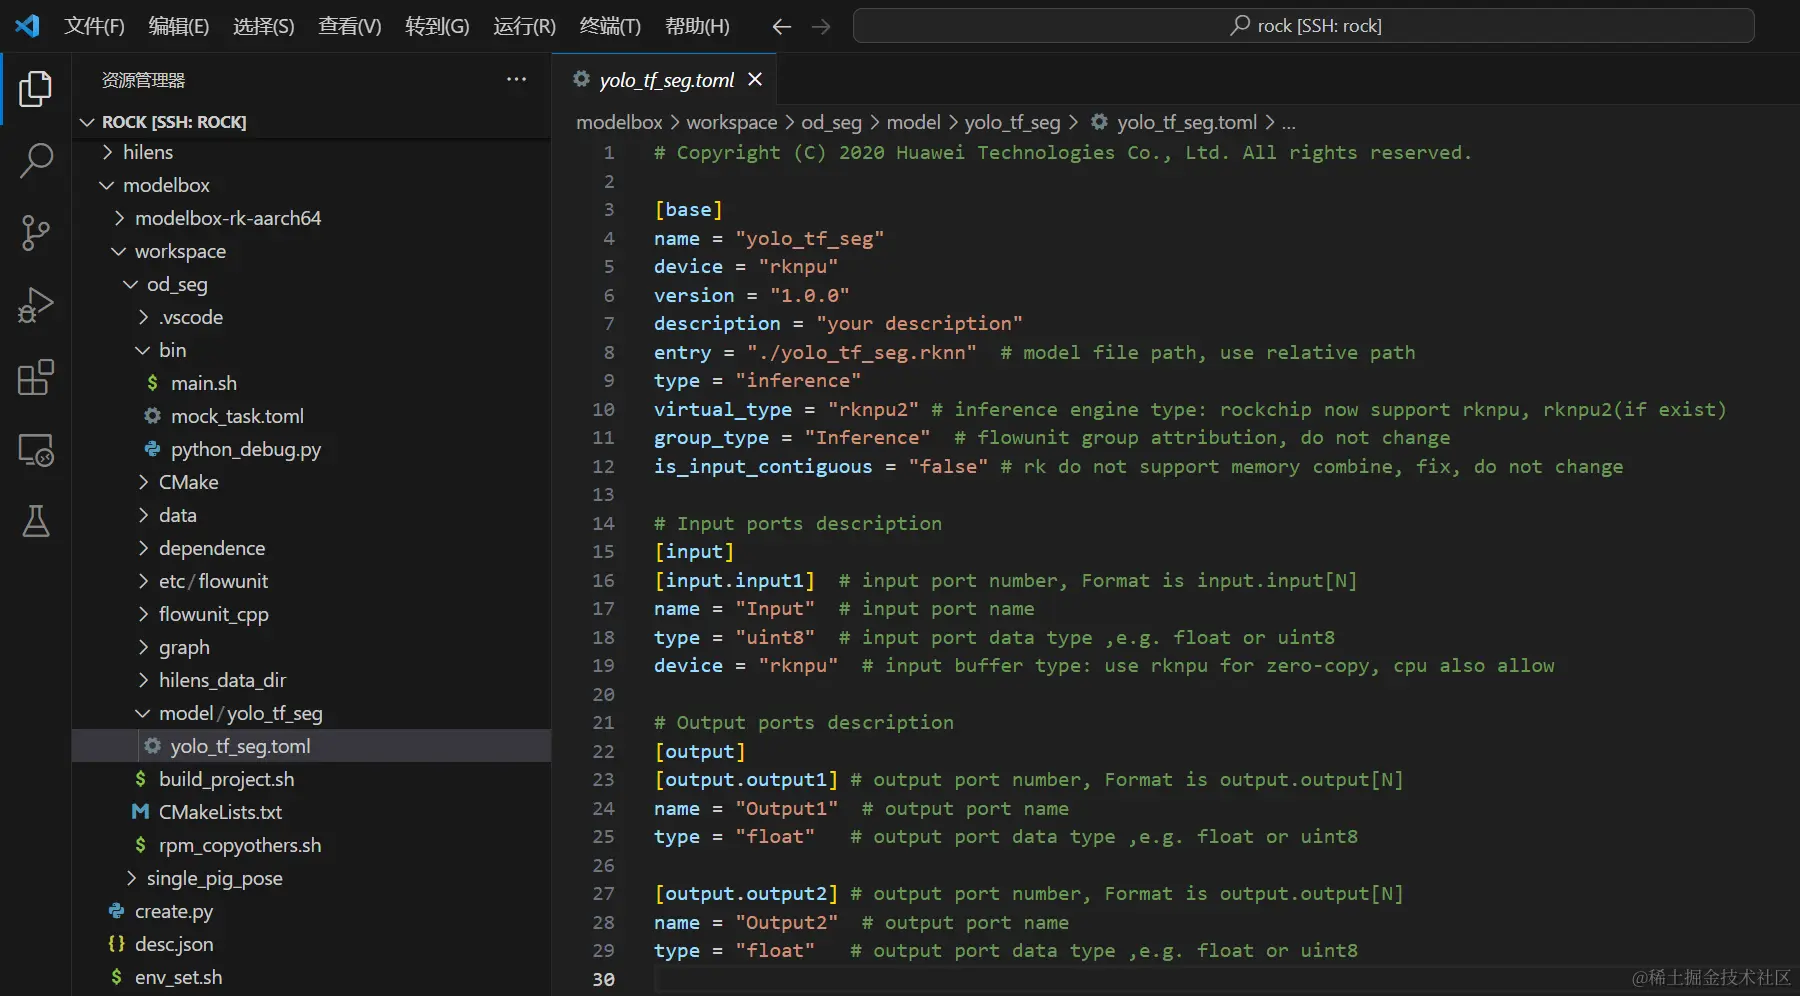Viewport: 1800px width, 996px height.
Task: Open Remote Explorer view icon
Action: (x=36, y=449)
